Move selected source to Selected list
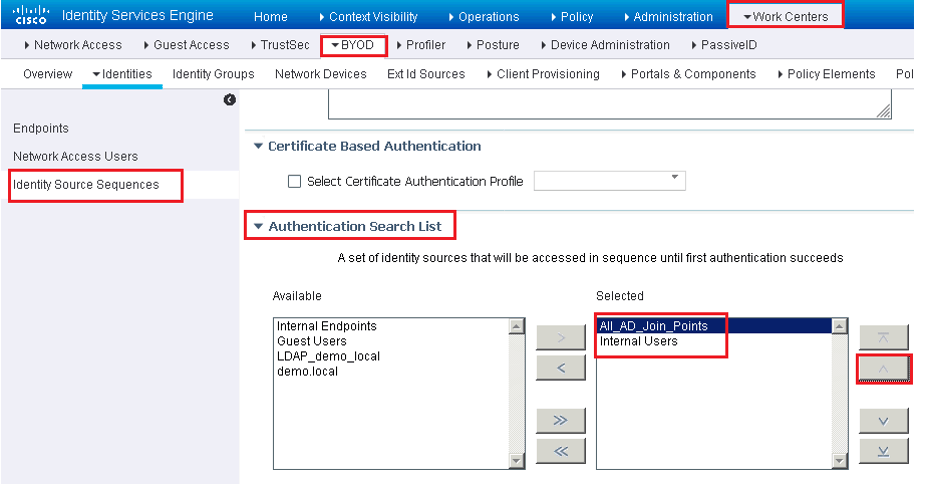The height and width of the screenshot is (486, 927). pyautogui.click(x=560, y=338)
